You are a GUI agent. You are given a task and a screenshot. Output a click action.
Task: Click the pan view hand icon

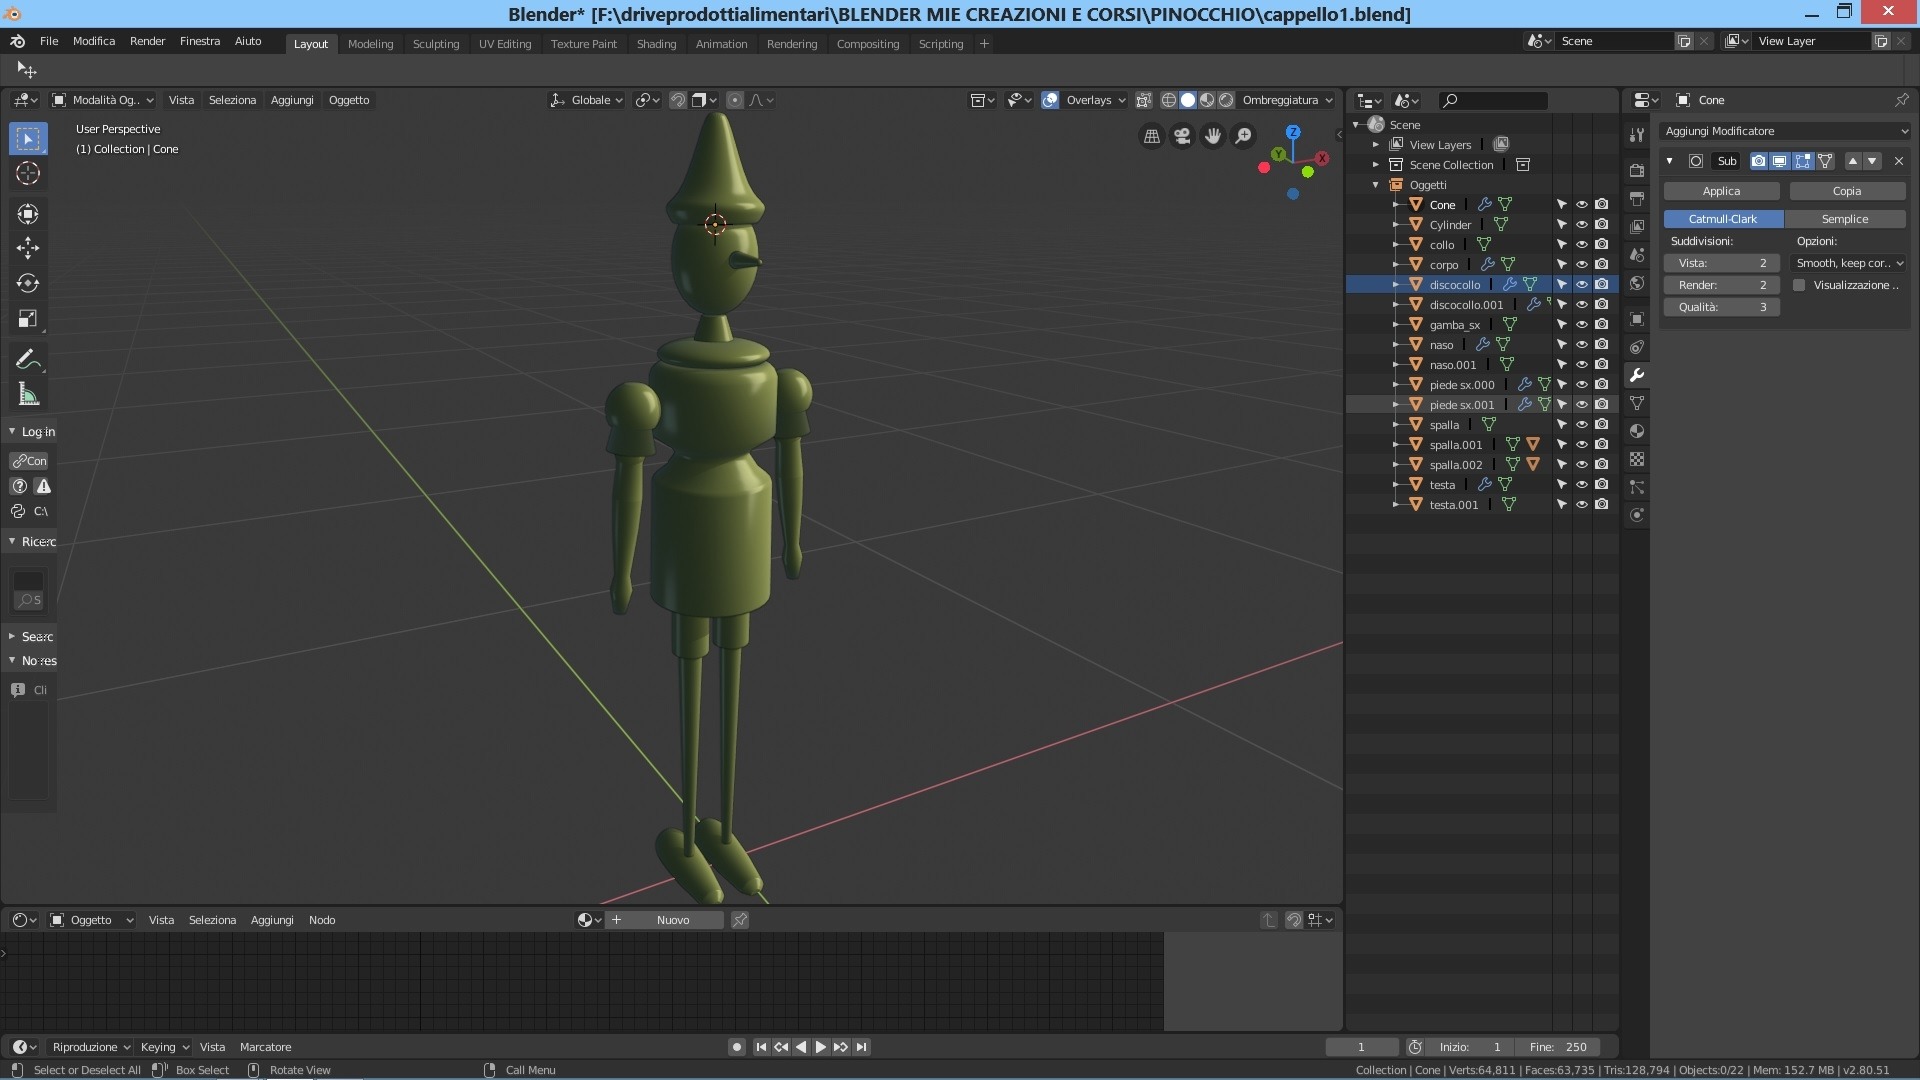[1213, 136]
